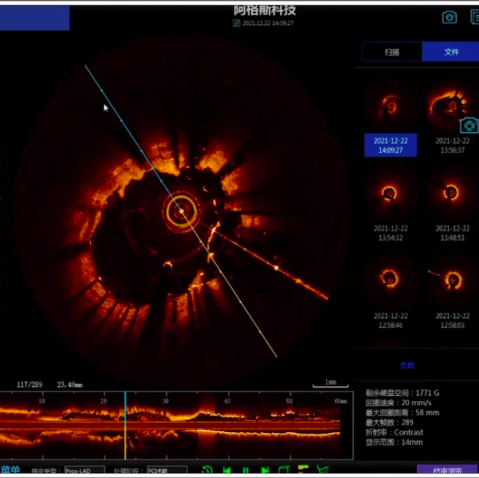Skip to the next frame

265,470
